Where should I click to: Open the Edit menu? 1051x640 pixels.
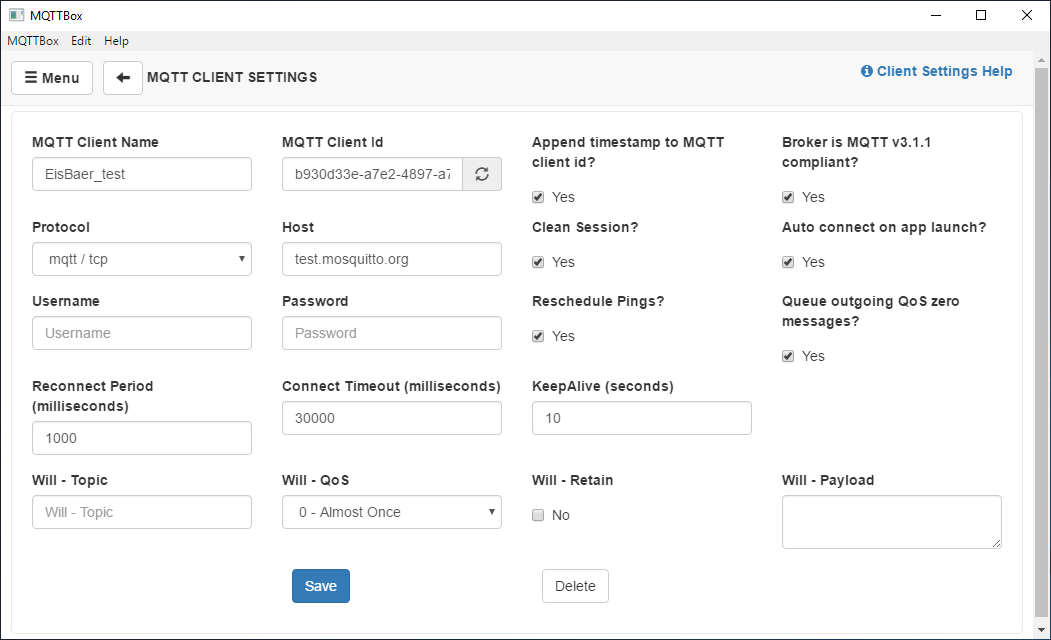[81, 41]
